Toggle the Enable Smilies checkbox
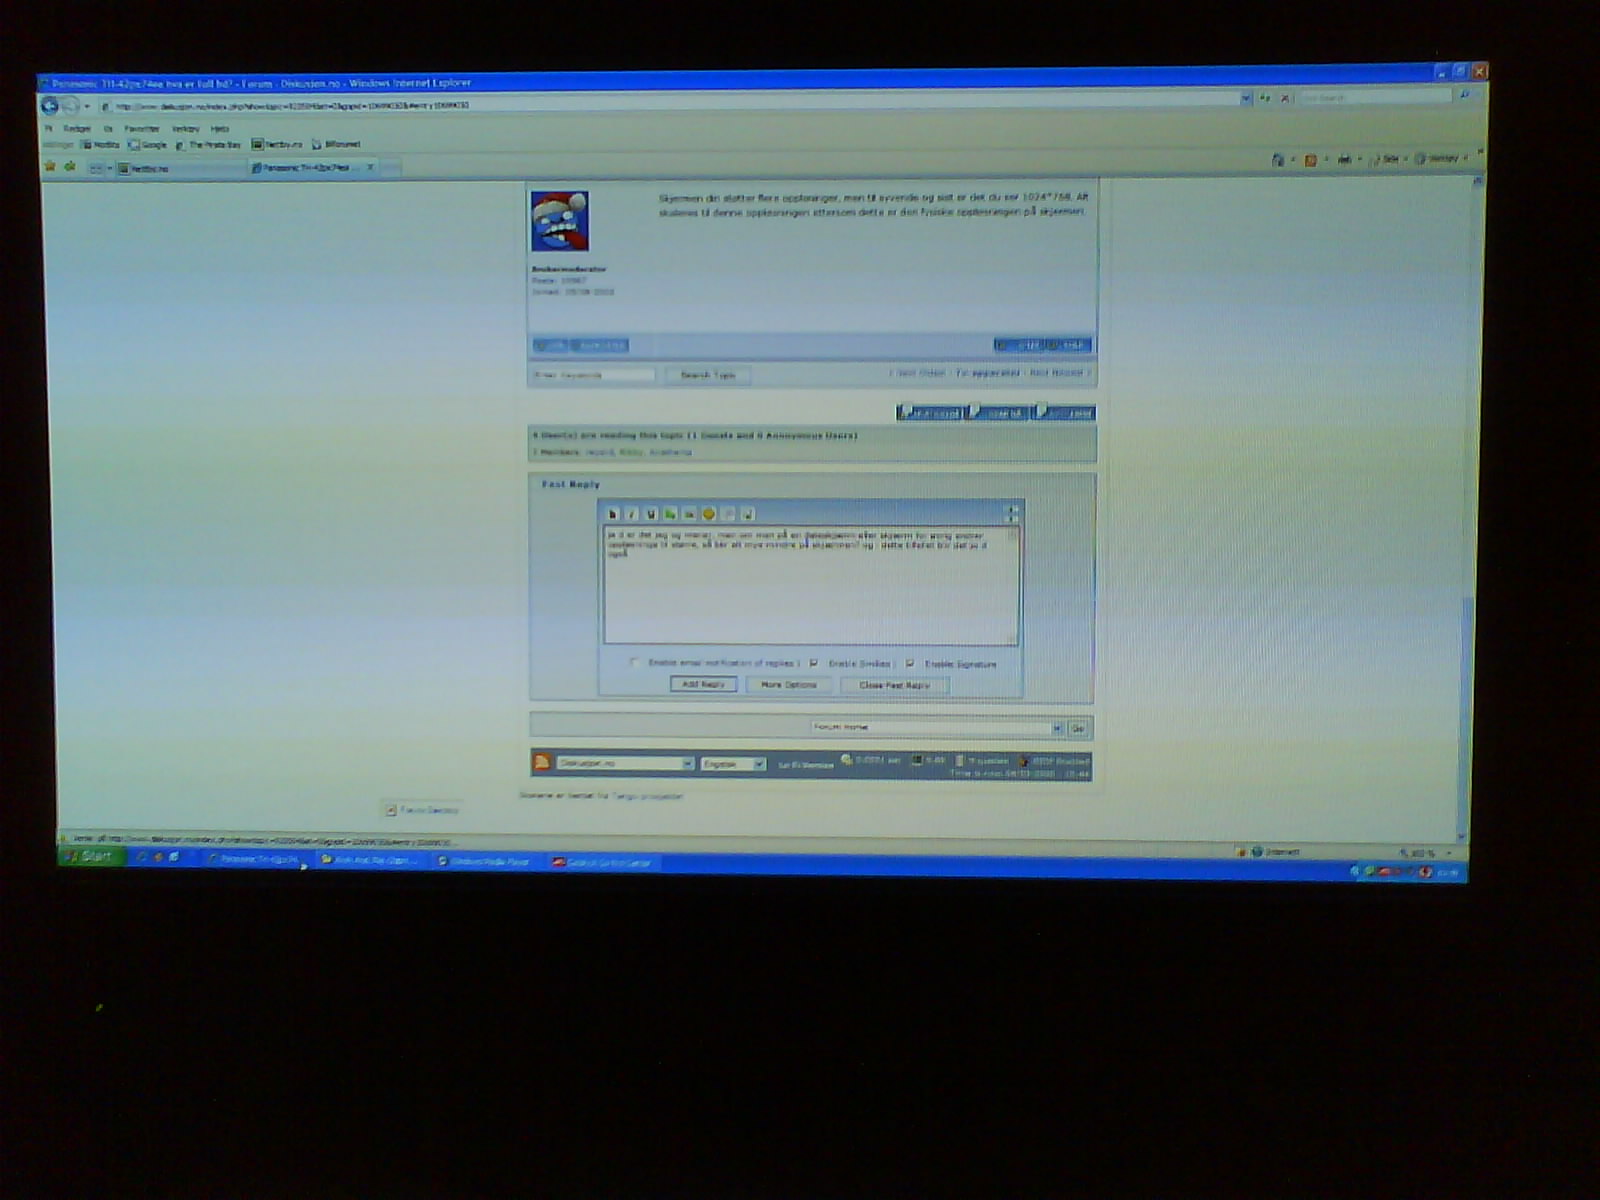 click(813, 663)
